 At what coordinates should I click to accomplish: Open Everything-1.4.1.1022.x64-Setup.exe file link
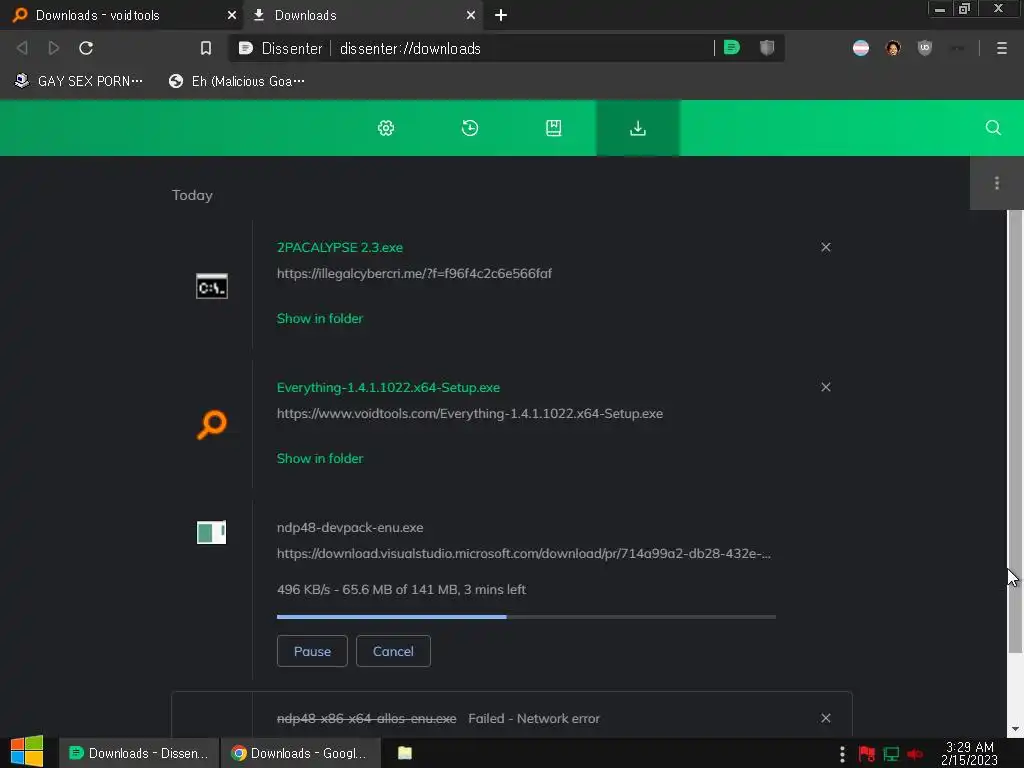(388, 387)
